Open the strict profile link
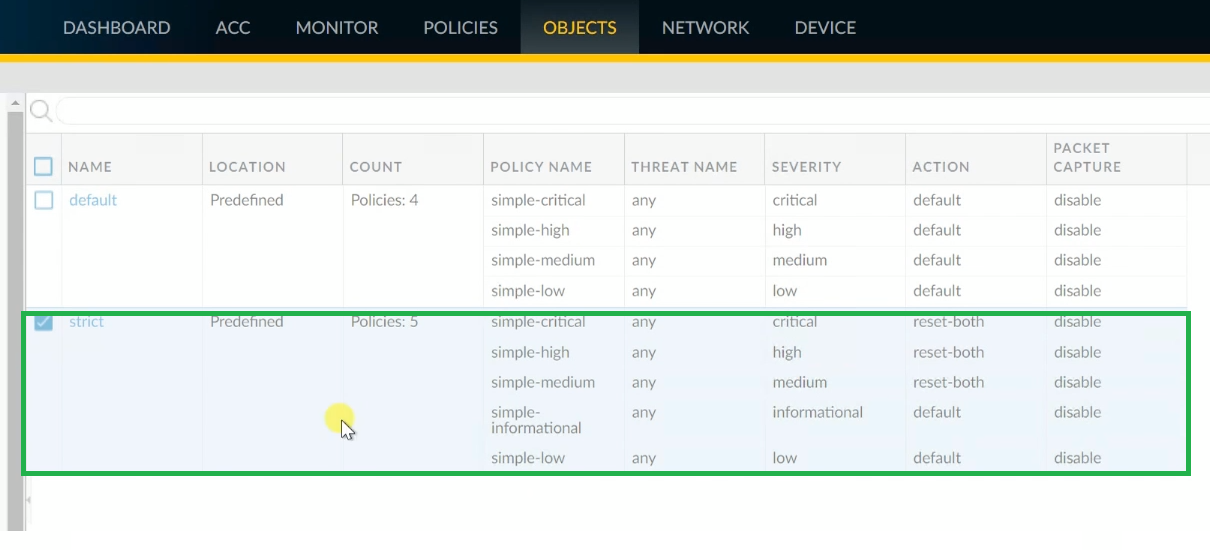Viewport: 1210px width, 550px height. pos(86,322)
